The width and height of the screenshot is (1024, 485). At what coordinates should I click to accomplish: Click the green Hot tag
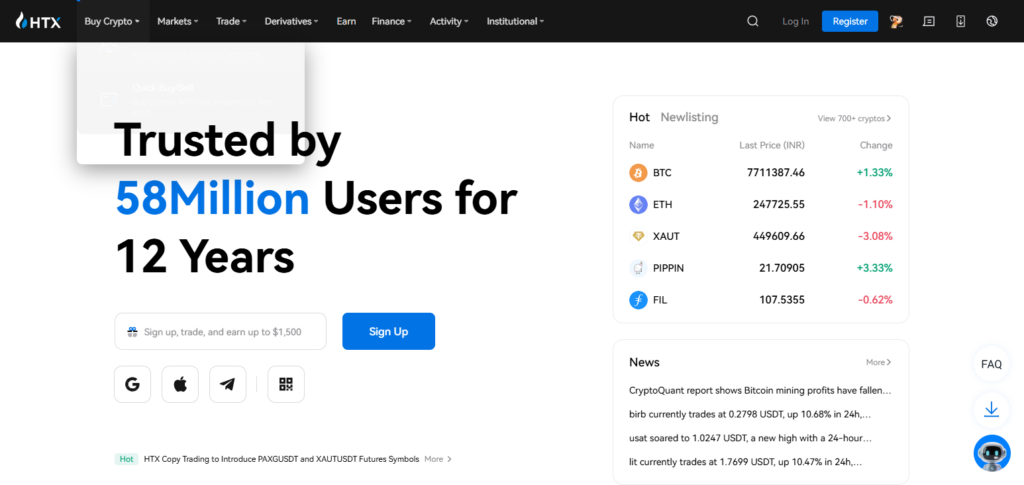pyautogui.click(x=127, y=459)
